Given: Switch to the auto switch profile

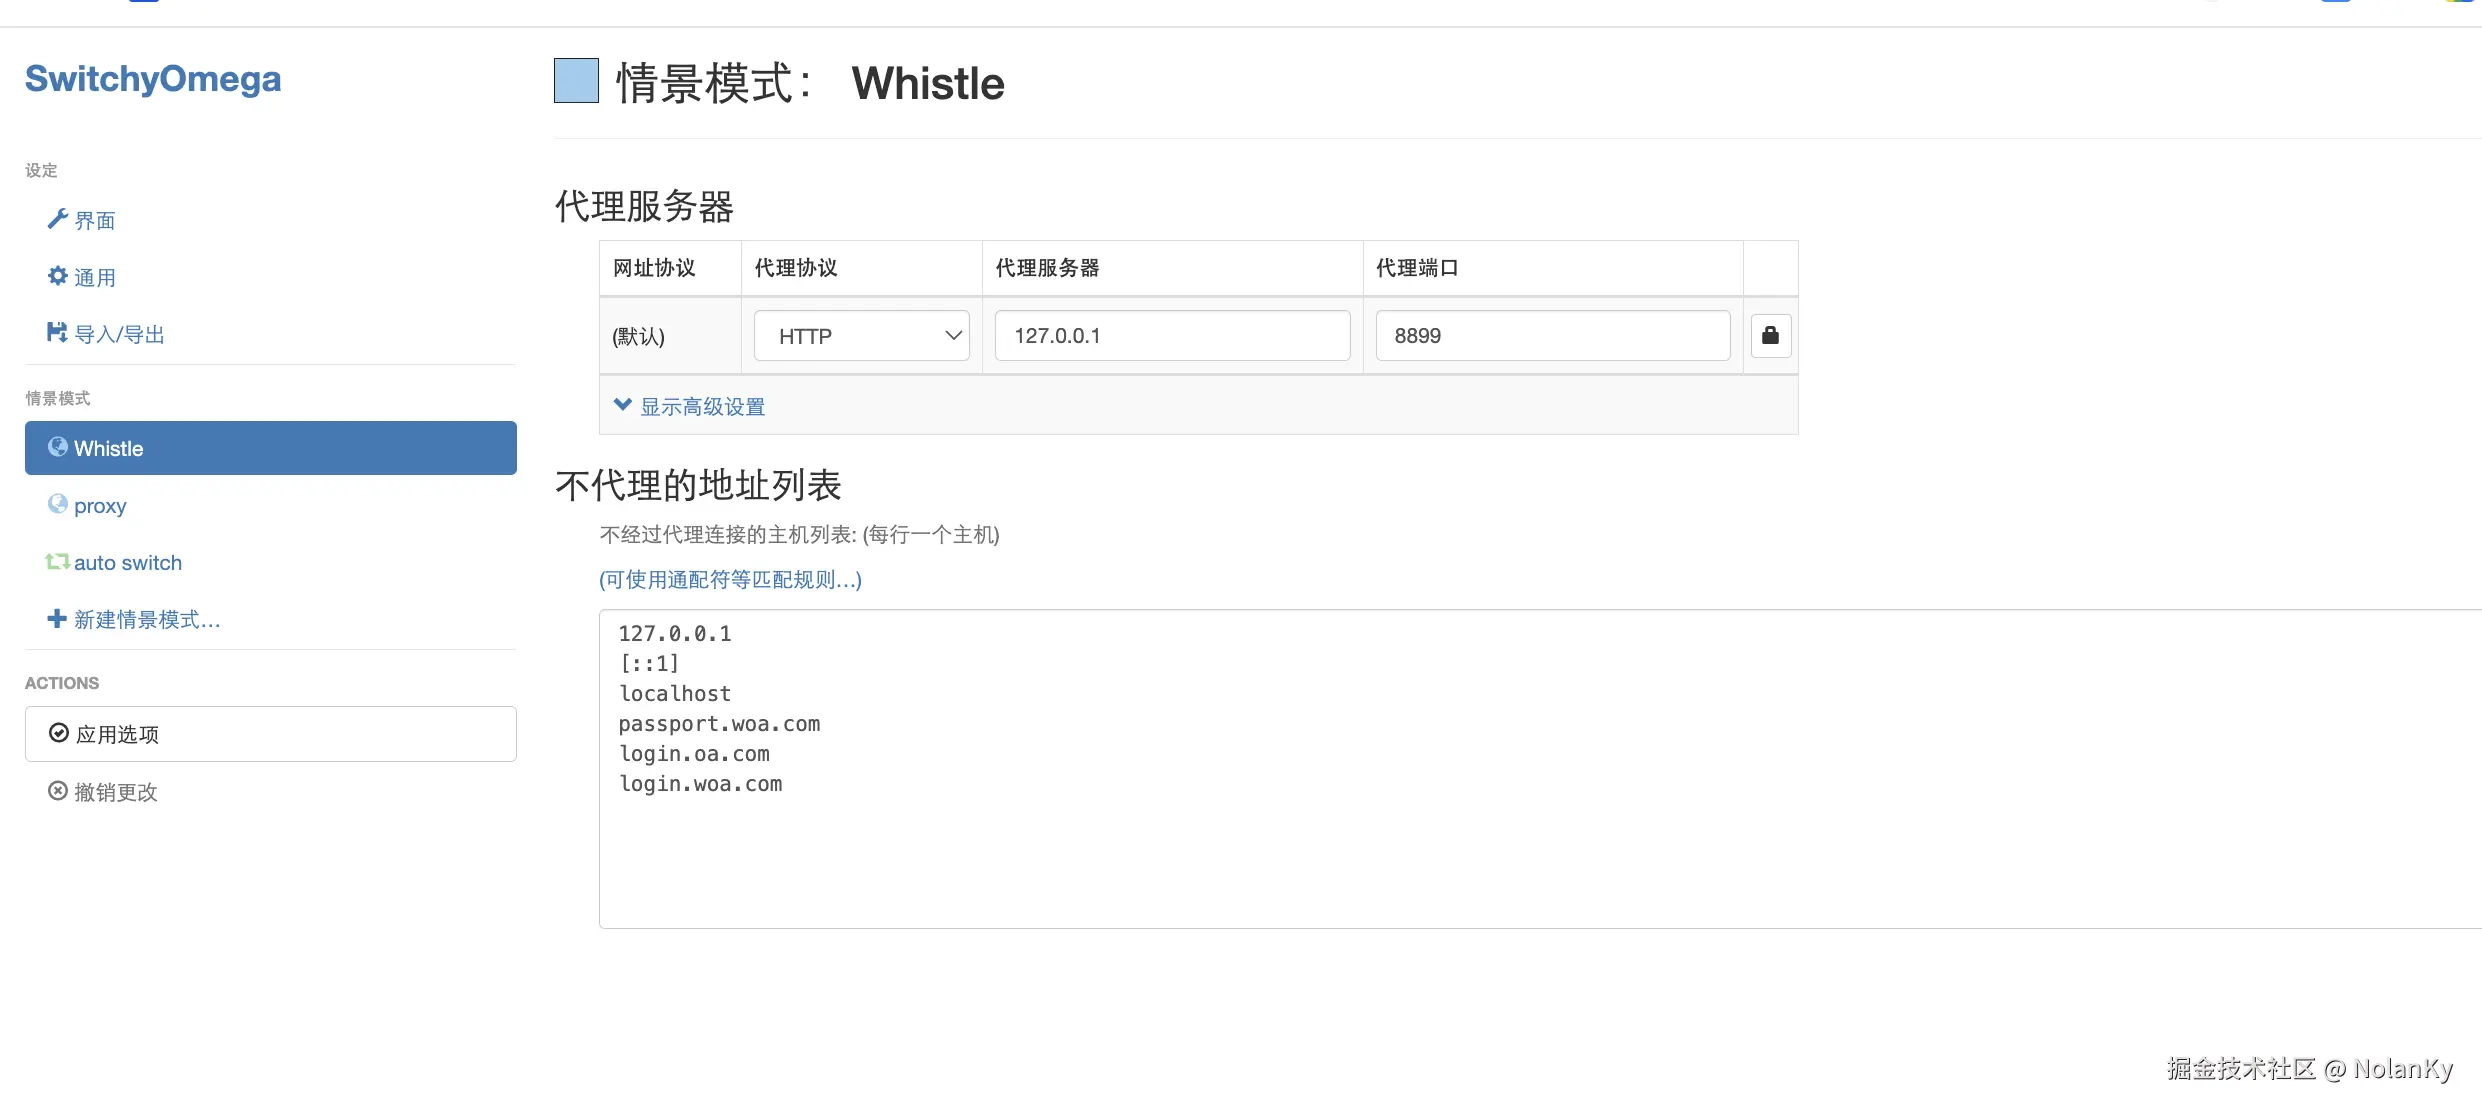Looking at the screenshot, I should pos(127,563).
